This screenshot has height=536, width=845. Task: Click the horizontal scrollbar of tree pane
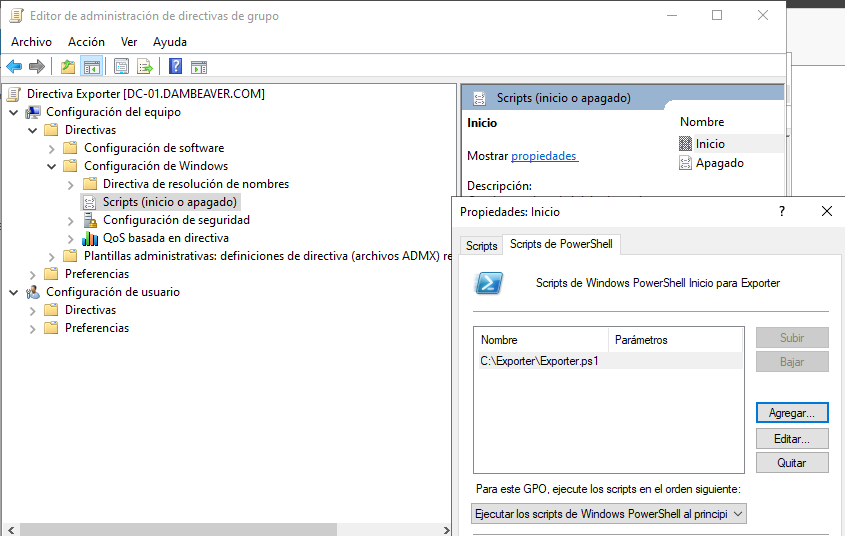click(x=178, y=530)
